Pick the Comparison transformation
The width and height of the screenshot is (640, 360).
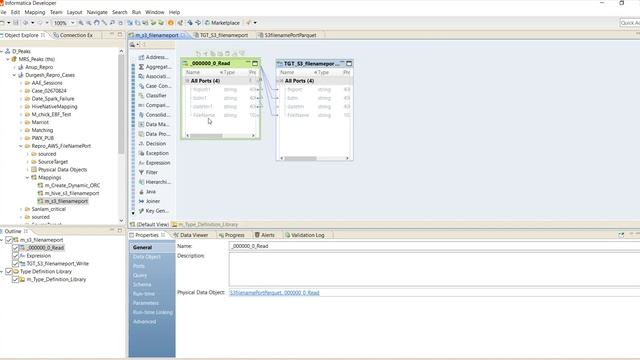[154, 105]
